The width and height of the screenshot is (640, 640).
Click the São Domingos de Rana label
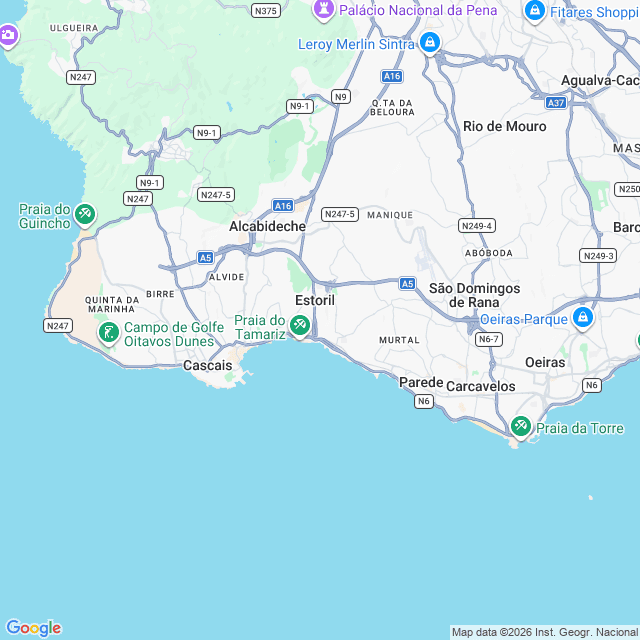click(x=474, y=296)
